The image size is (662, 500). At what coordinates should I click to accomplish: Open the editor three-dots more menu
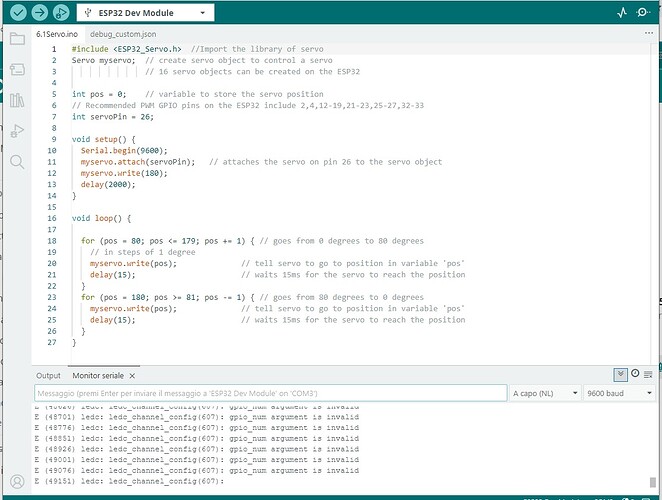click(649, 33)
